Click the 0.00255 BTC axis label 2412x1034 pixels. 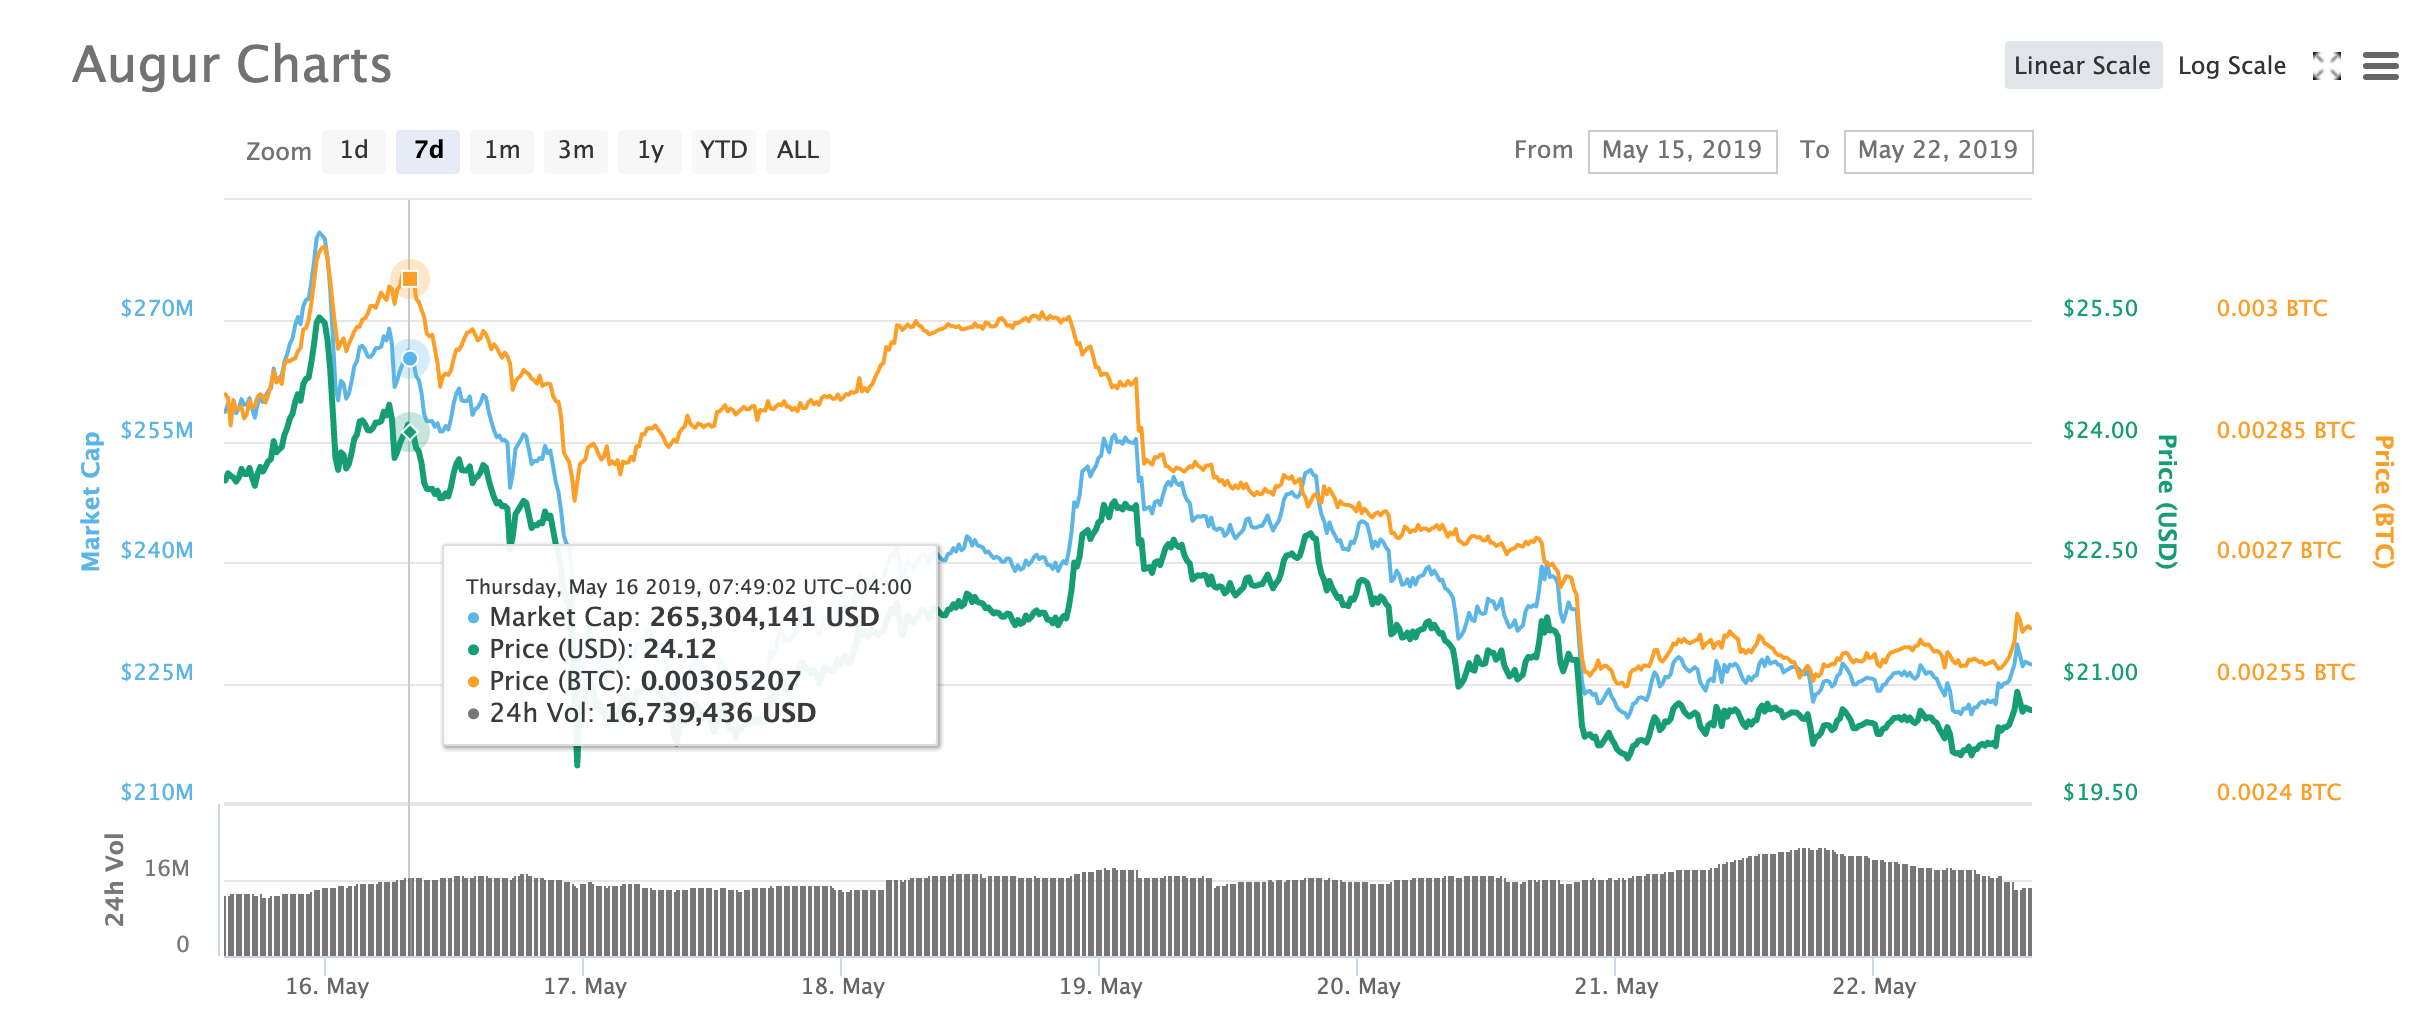(2286, 672)
